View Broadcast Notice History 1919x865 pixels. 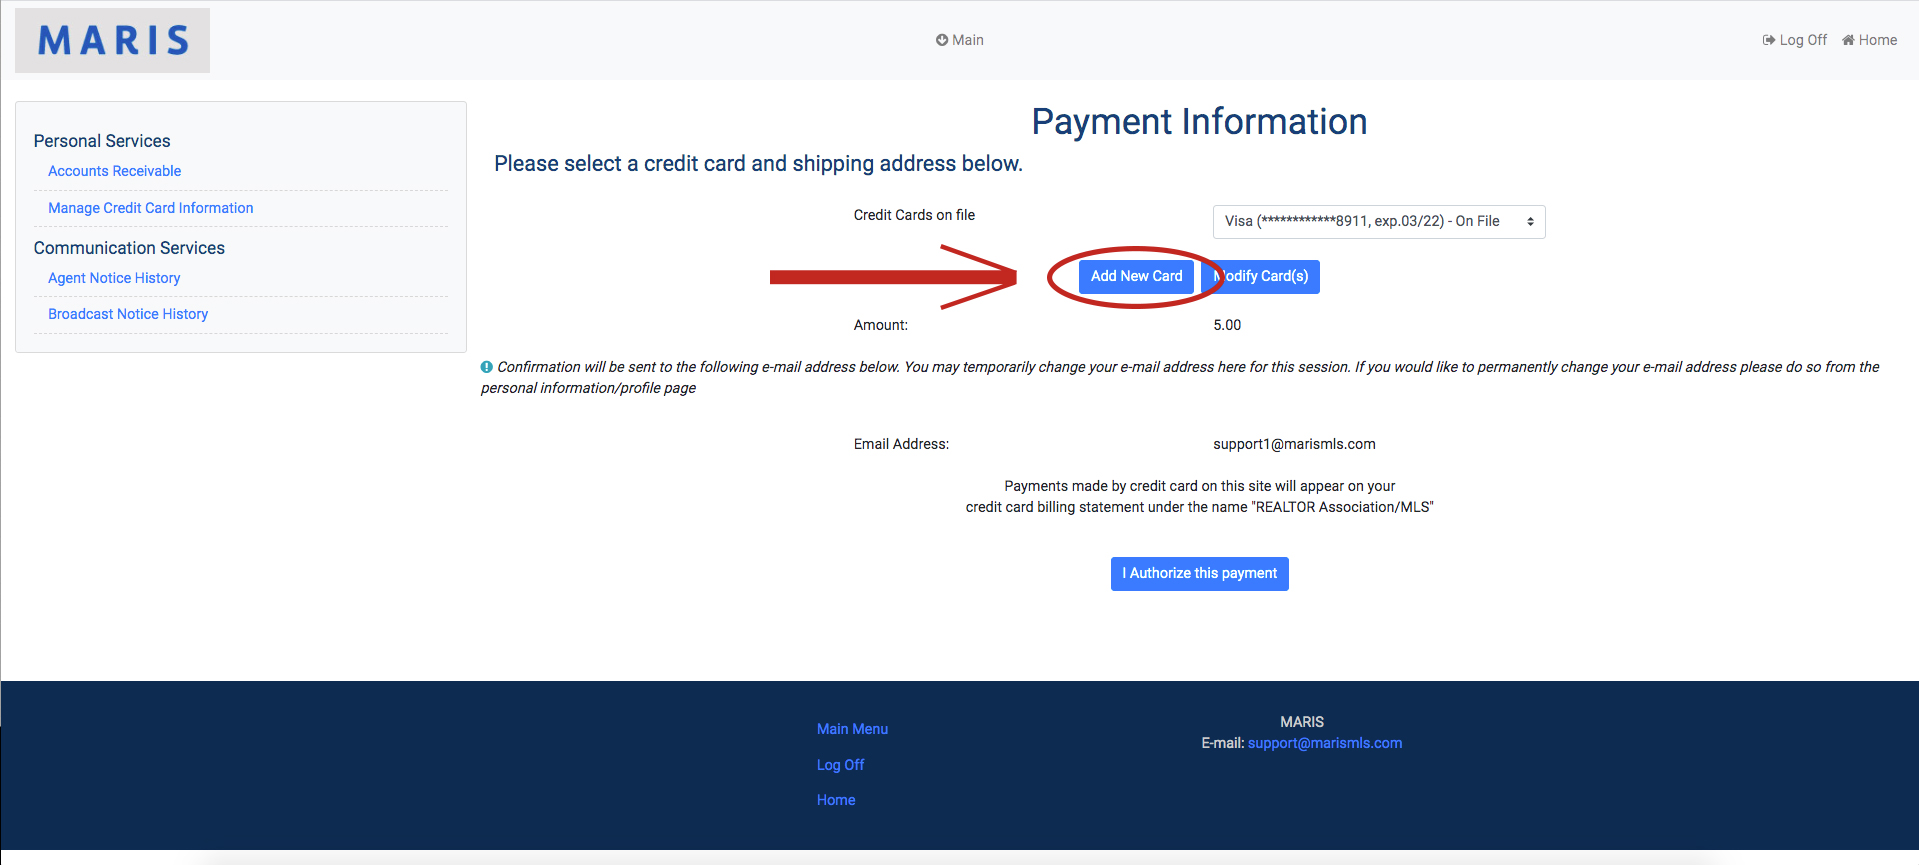tap(128, 314)
